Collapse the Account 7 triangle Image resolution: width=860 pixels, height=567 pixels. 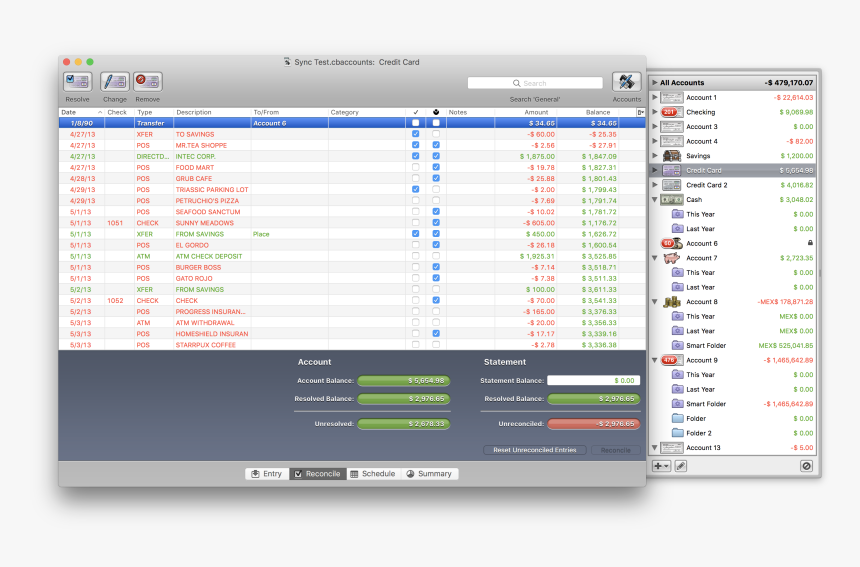tap(654, 258)
